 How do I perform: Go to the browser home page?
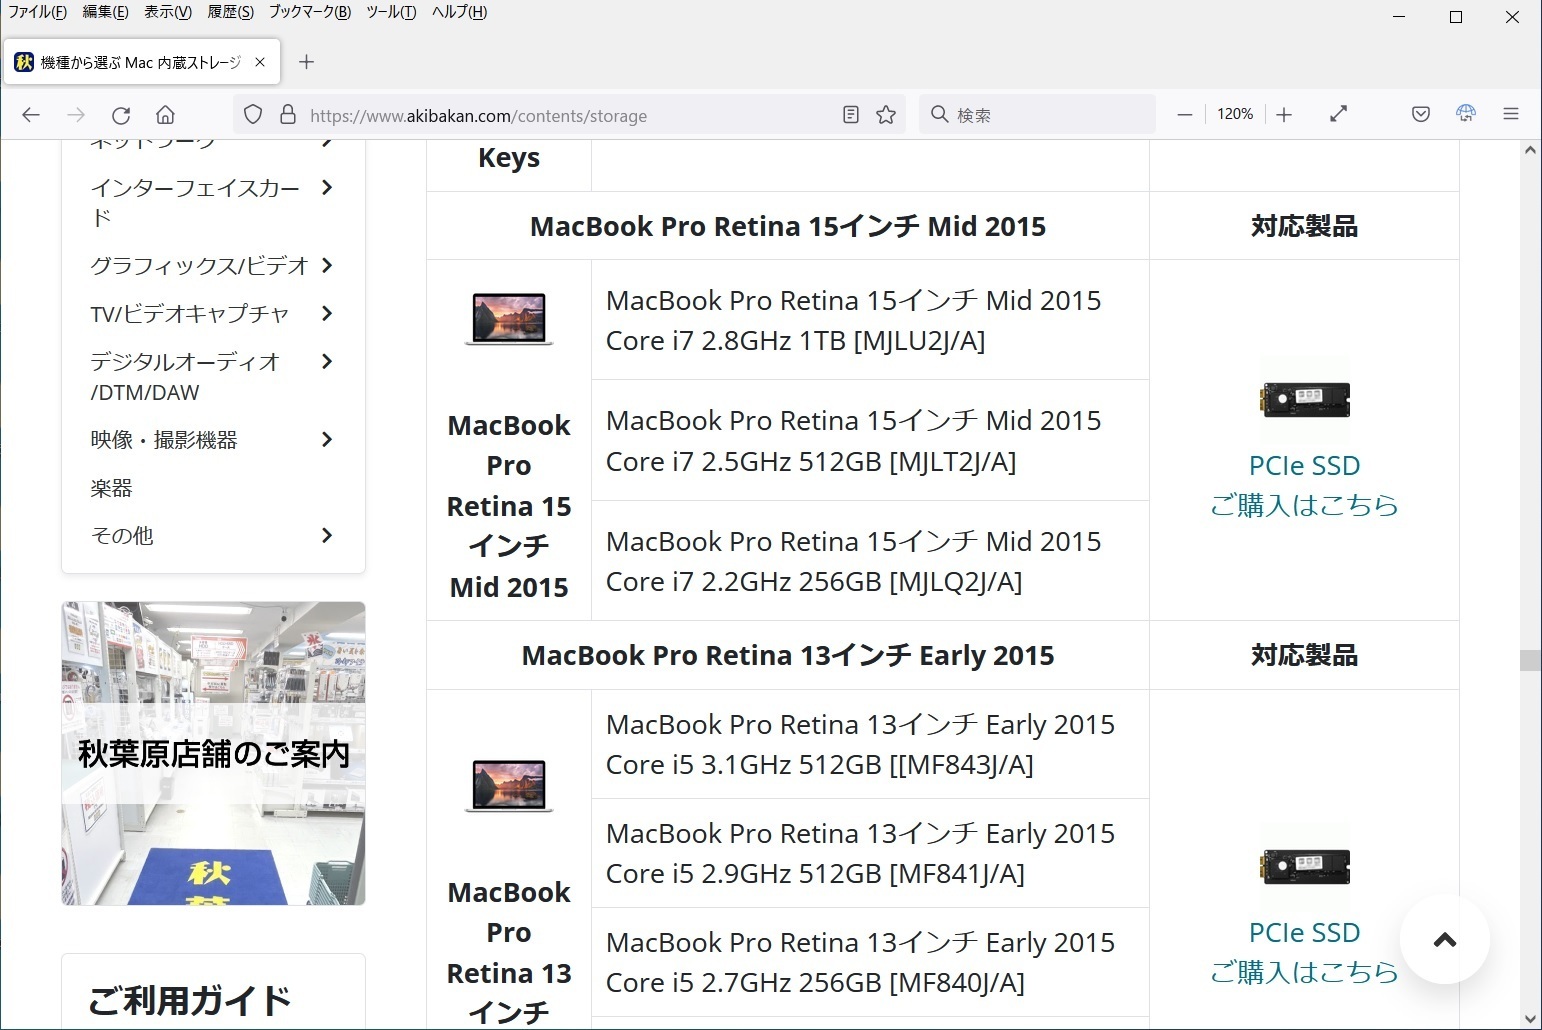tap(166, 115)
